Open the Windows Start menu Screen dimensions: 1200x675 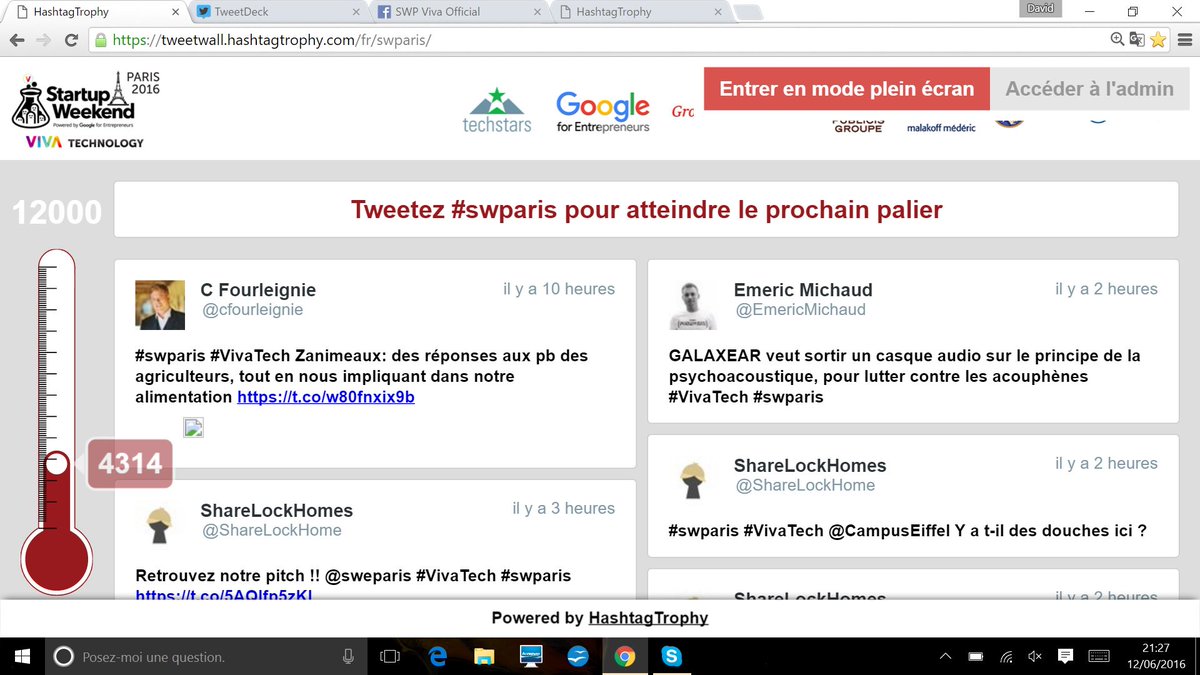coord(22,656)
